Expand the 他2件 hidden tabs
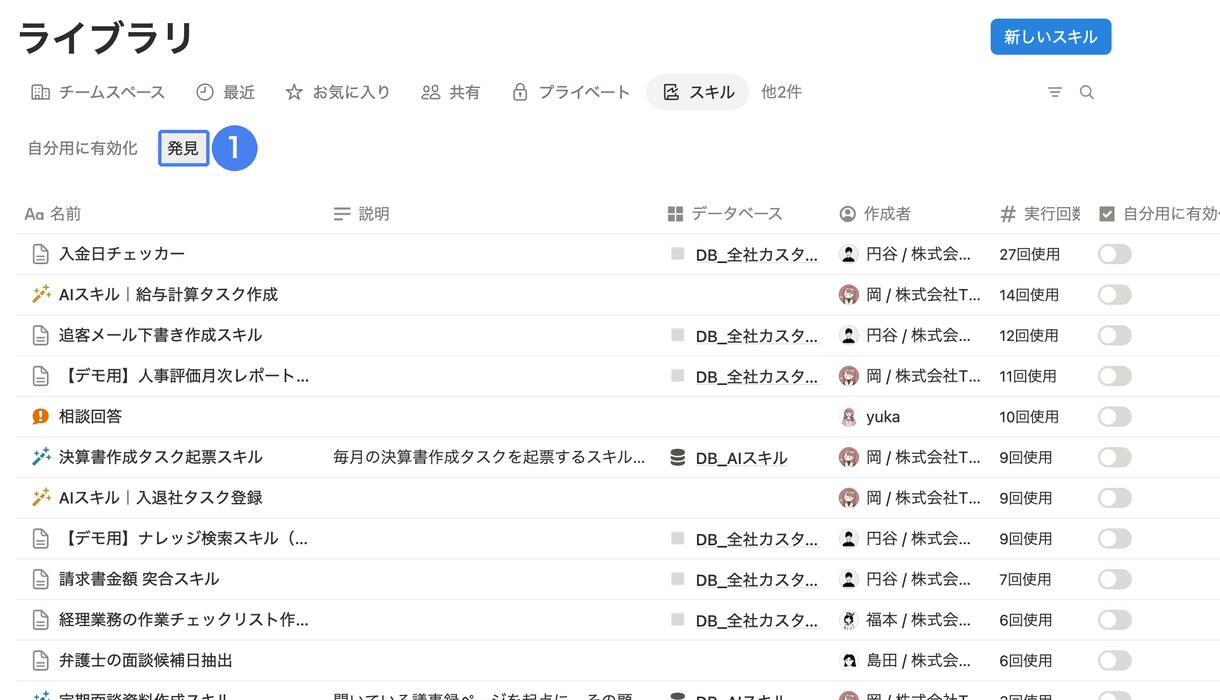1220x700 pixels. [781, 92]
